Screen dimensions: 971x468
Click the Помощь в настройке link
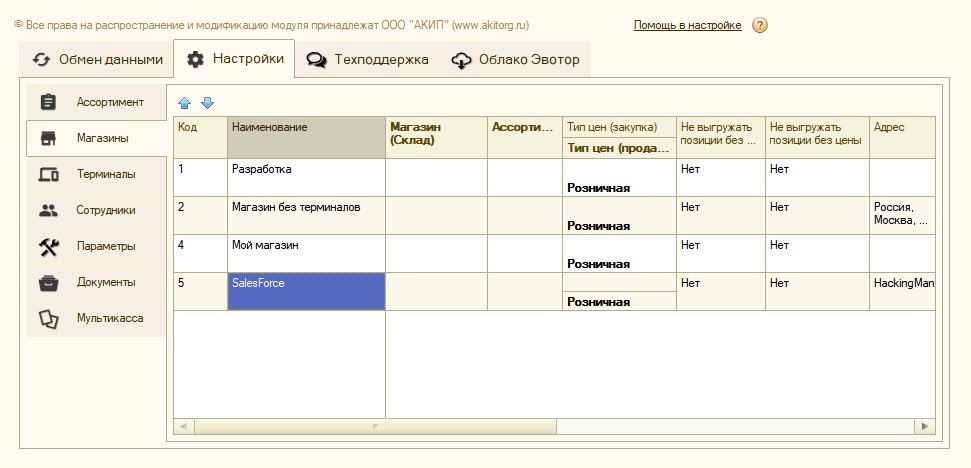pyautogui.click(x=687, y=25)
